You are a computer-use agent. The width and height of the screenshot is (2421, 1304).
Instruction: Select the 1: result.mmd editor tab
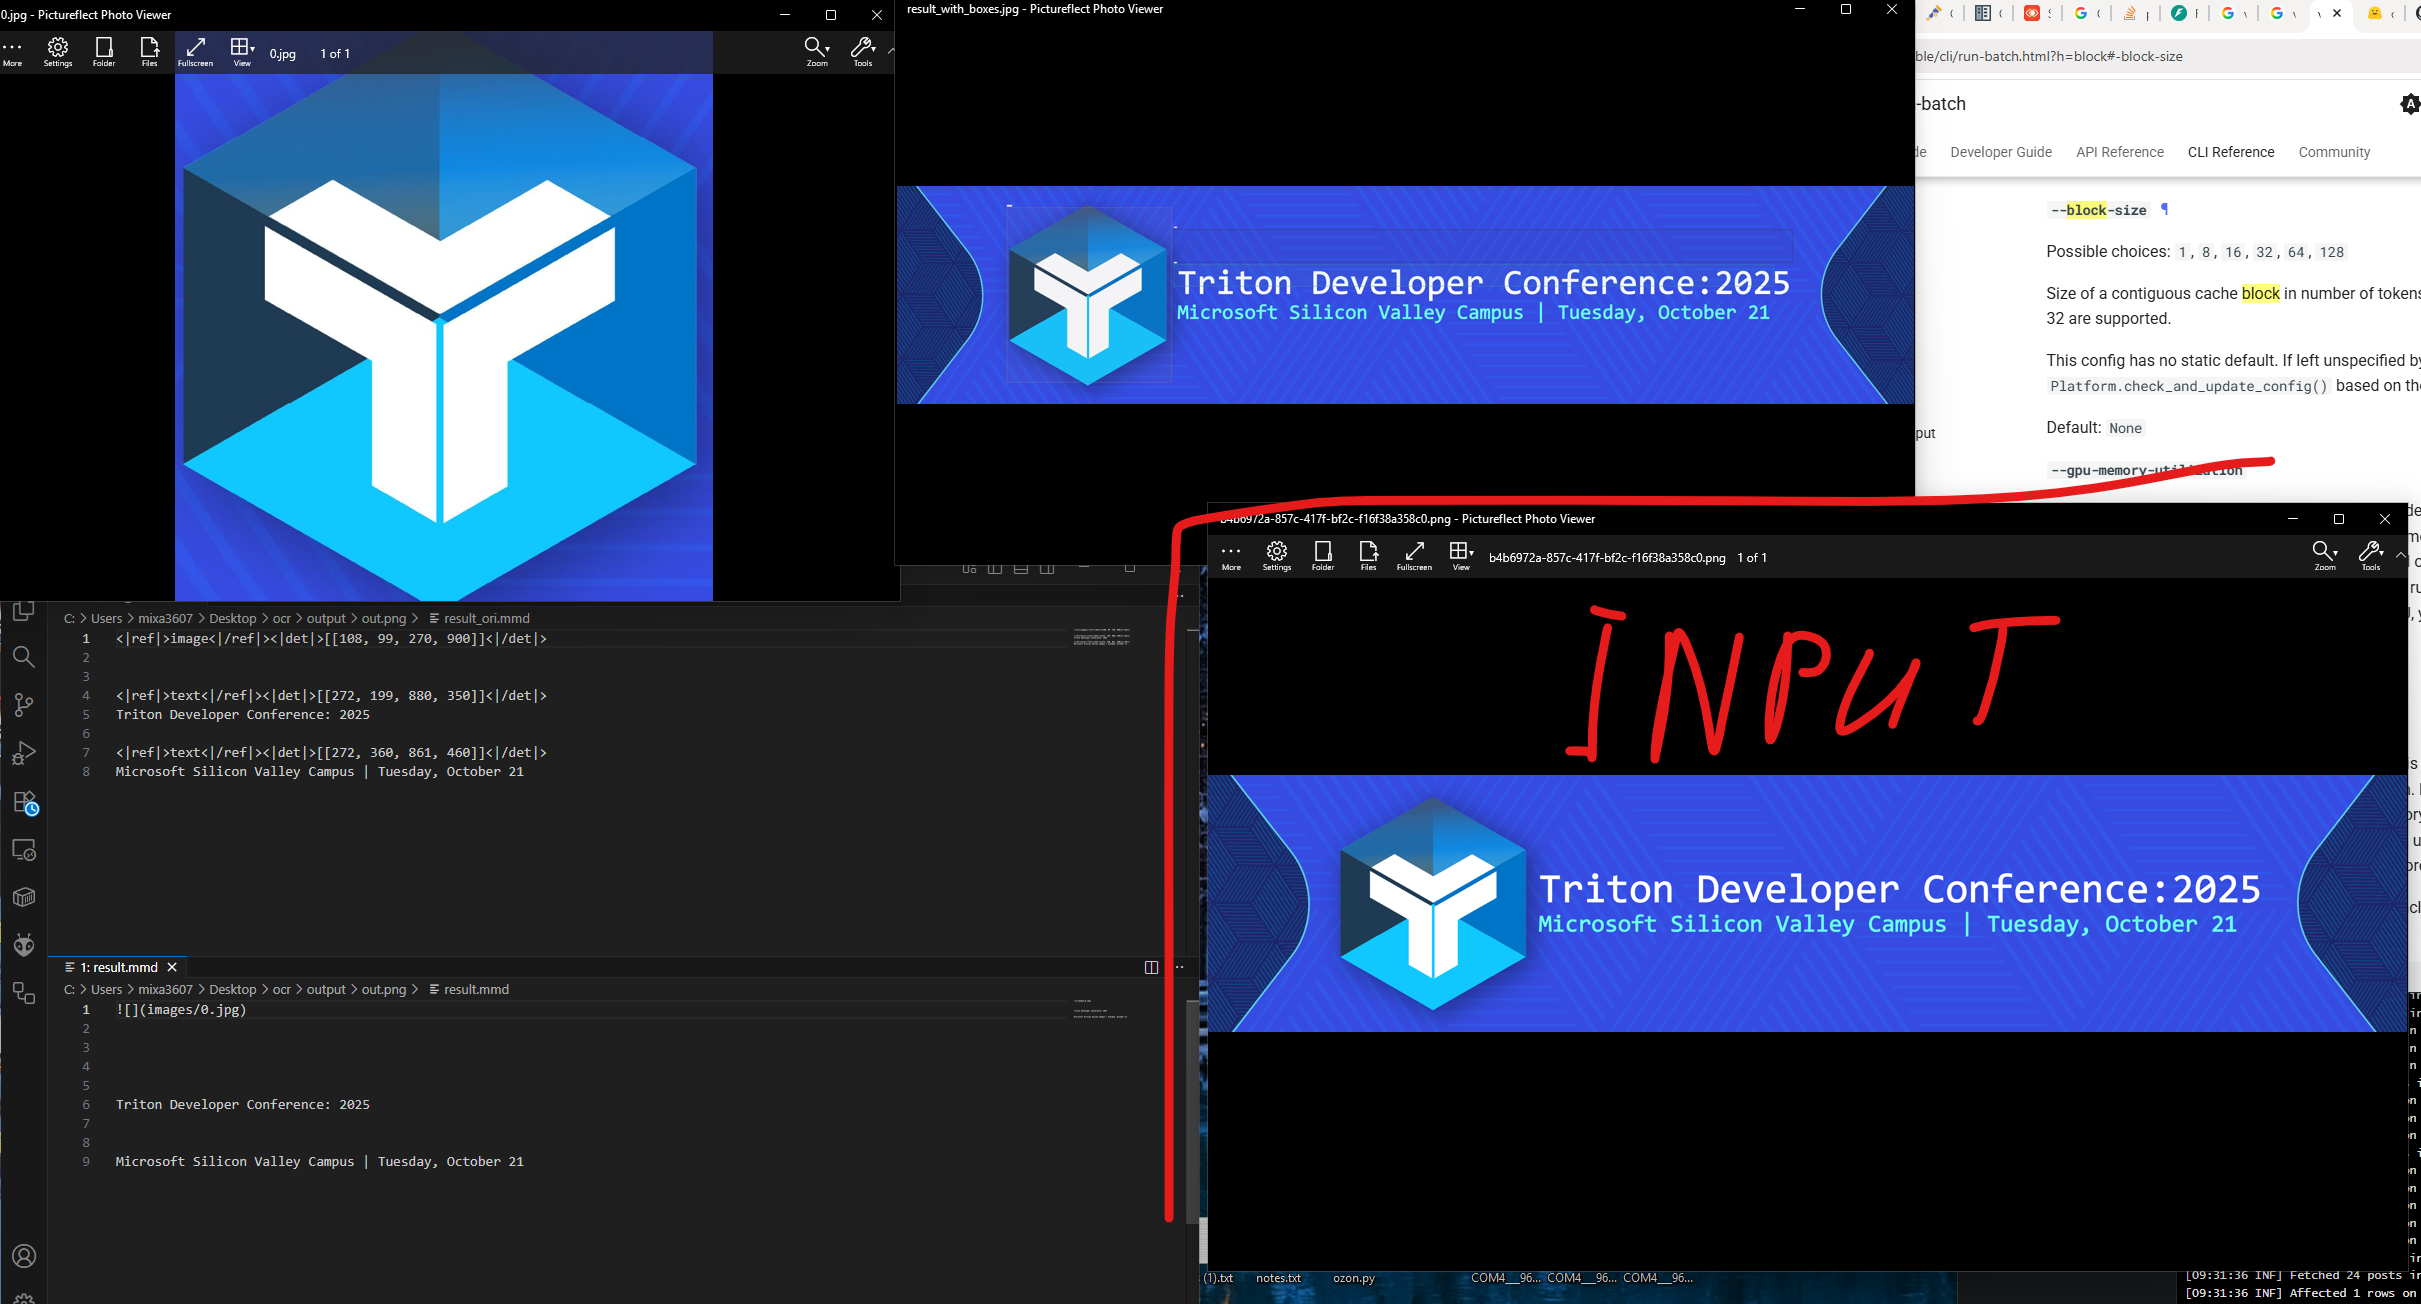point(118,967)
